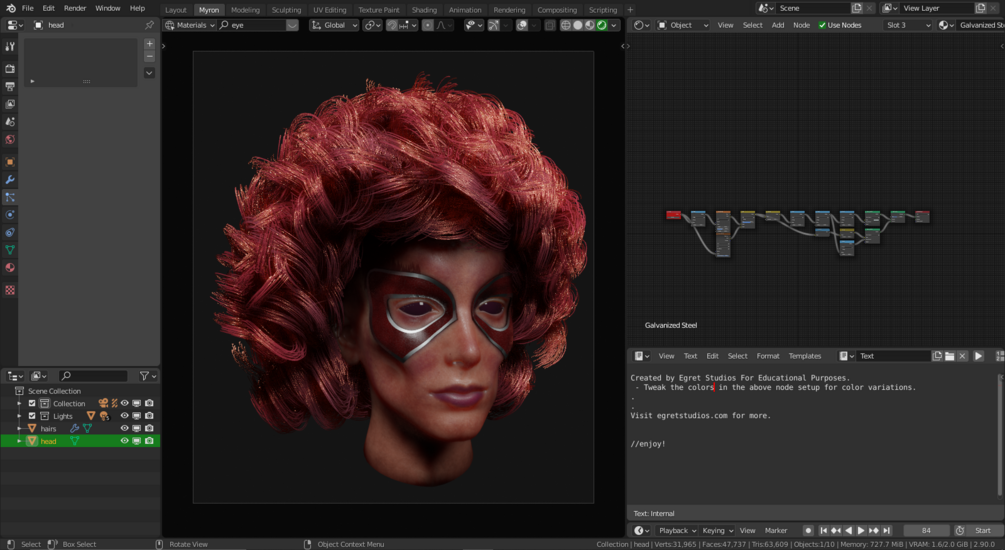Open the Object Data mesh properties tab
Screen dimensions: 1005x550
(x=10, y=250)
